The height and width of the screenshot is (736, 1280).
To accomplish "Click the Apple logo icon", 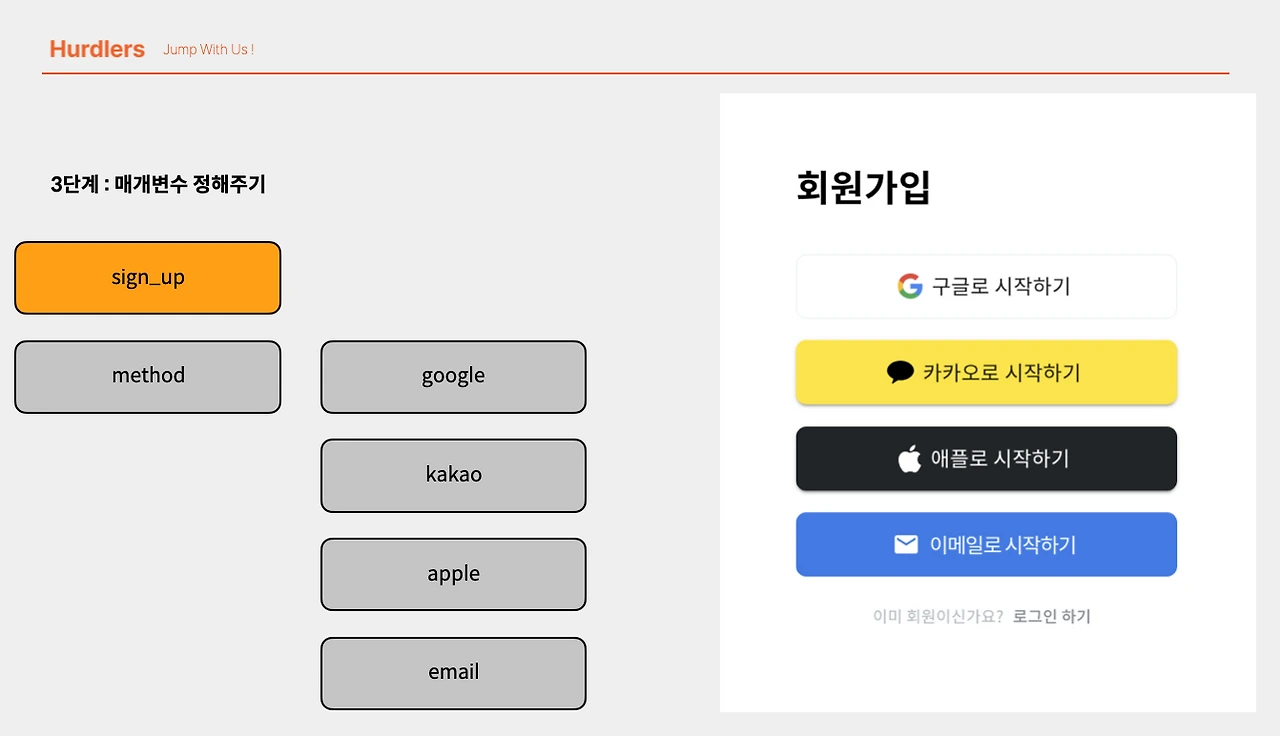I will tap(909, 458).
